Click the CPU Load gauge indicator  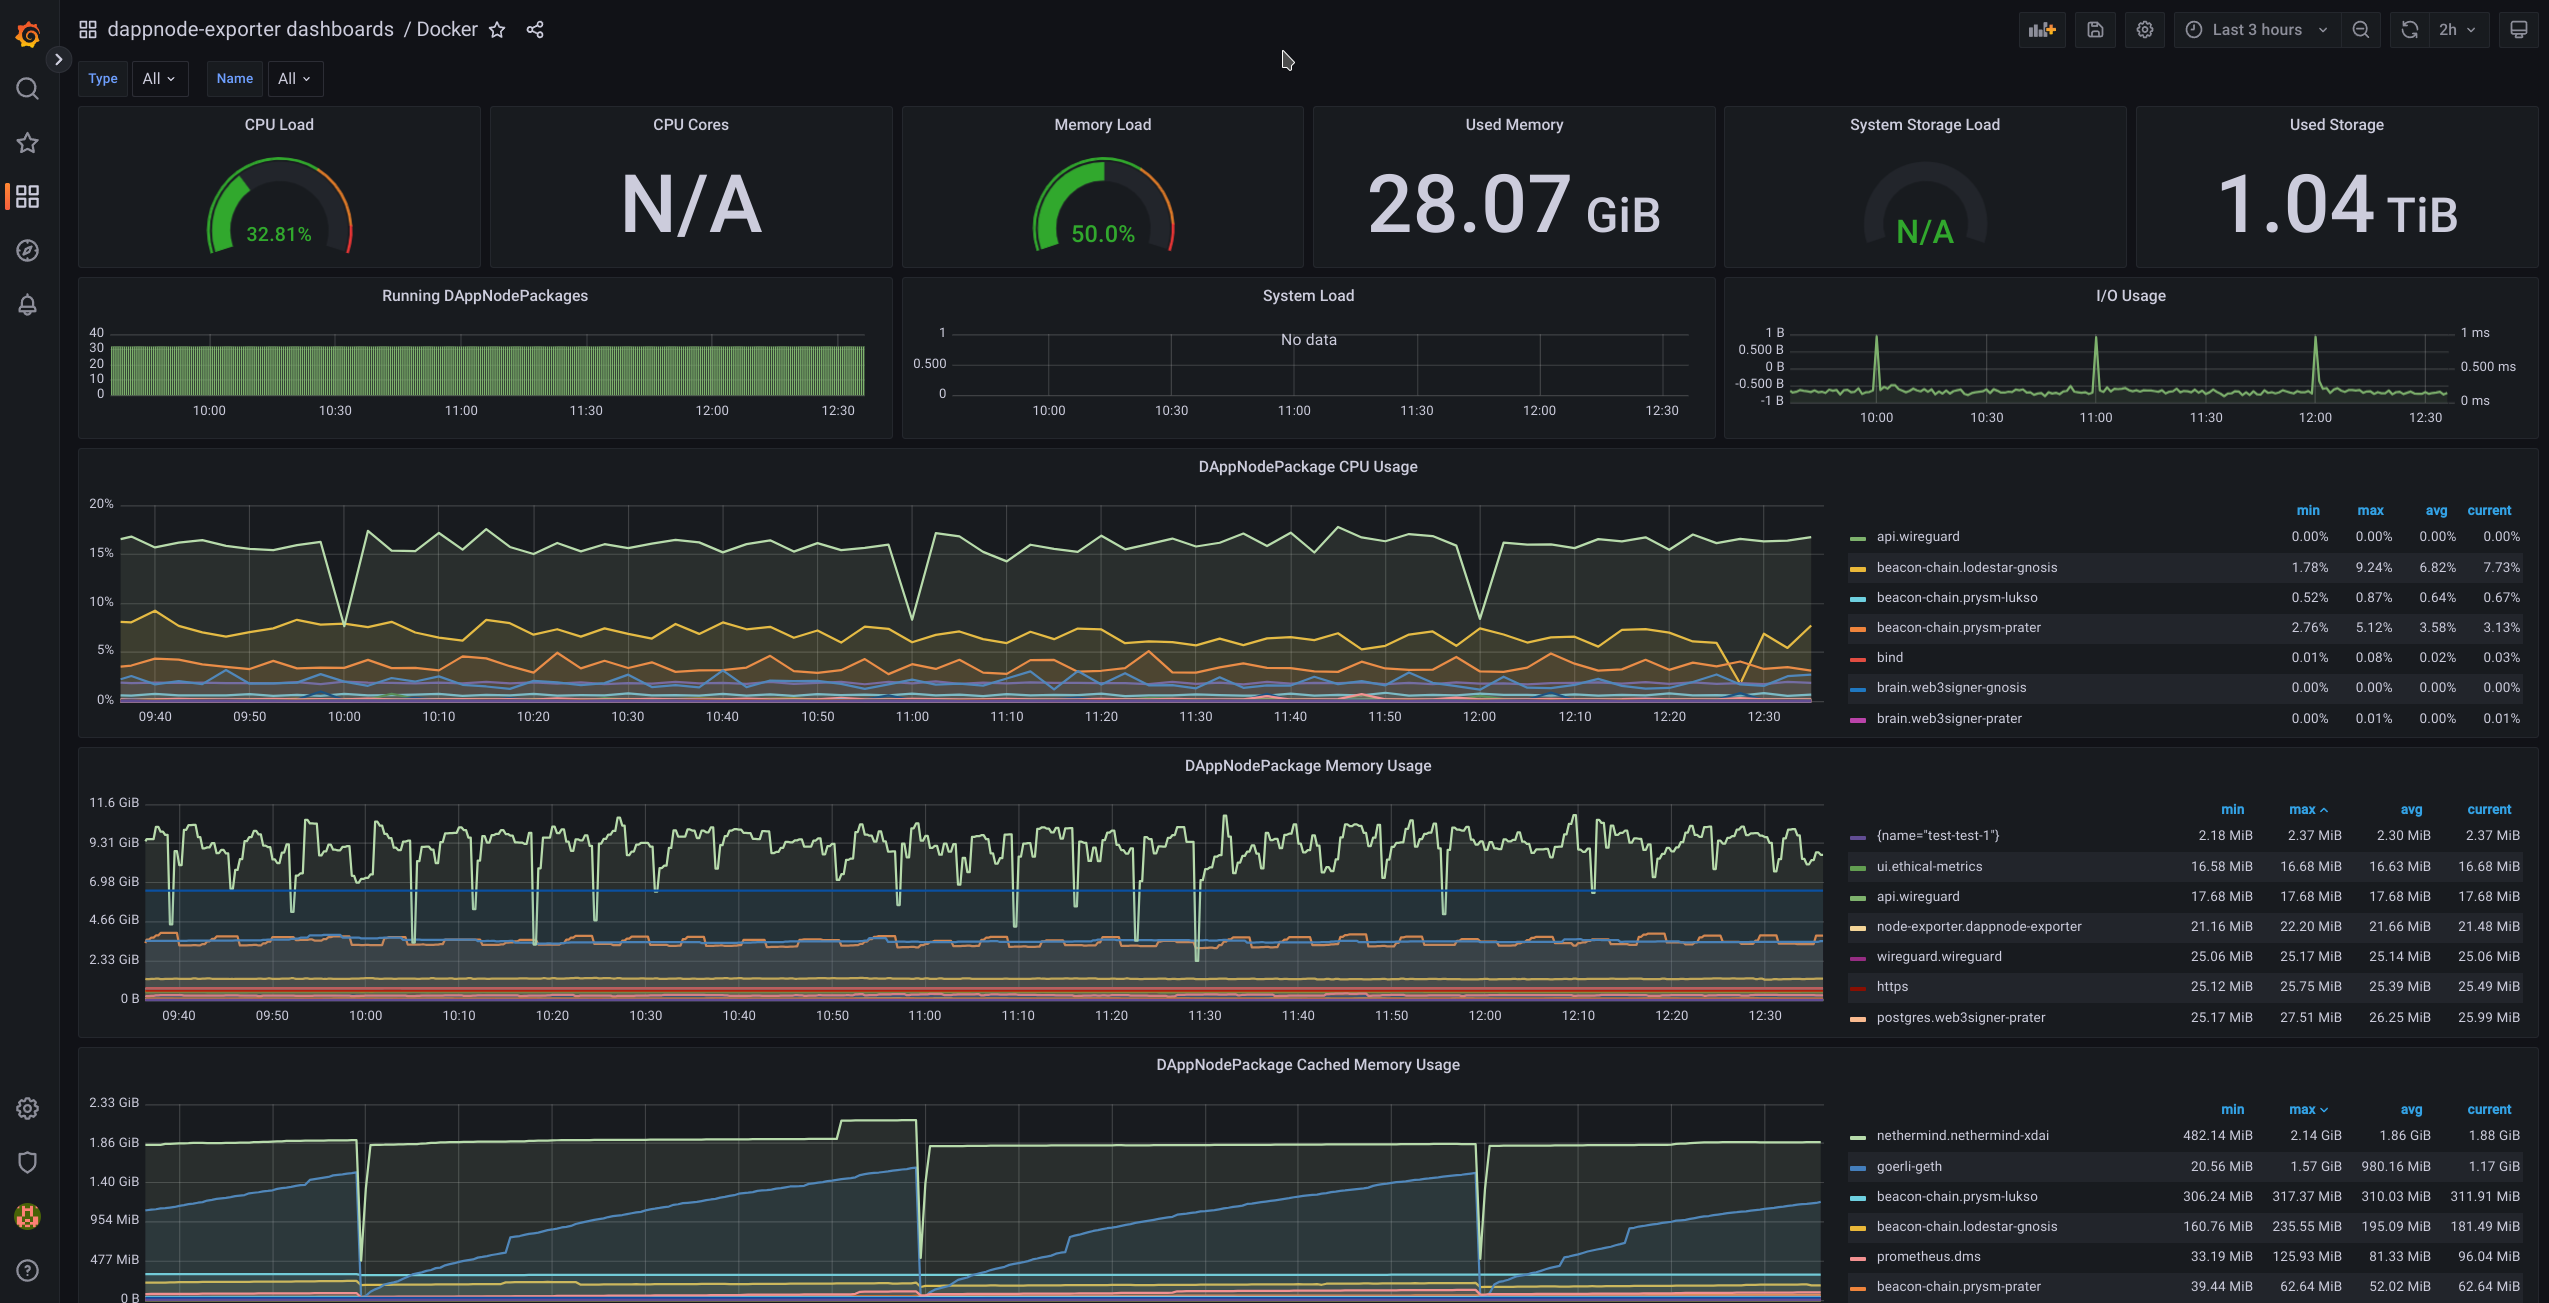coord(277,199)
